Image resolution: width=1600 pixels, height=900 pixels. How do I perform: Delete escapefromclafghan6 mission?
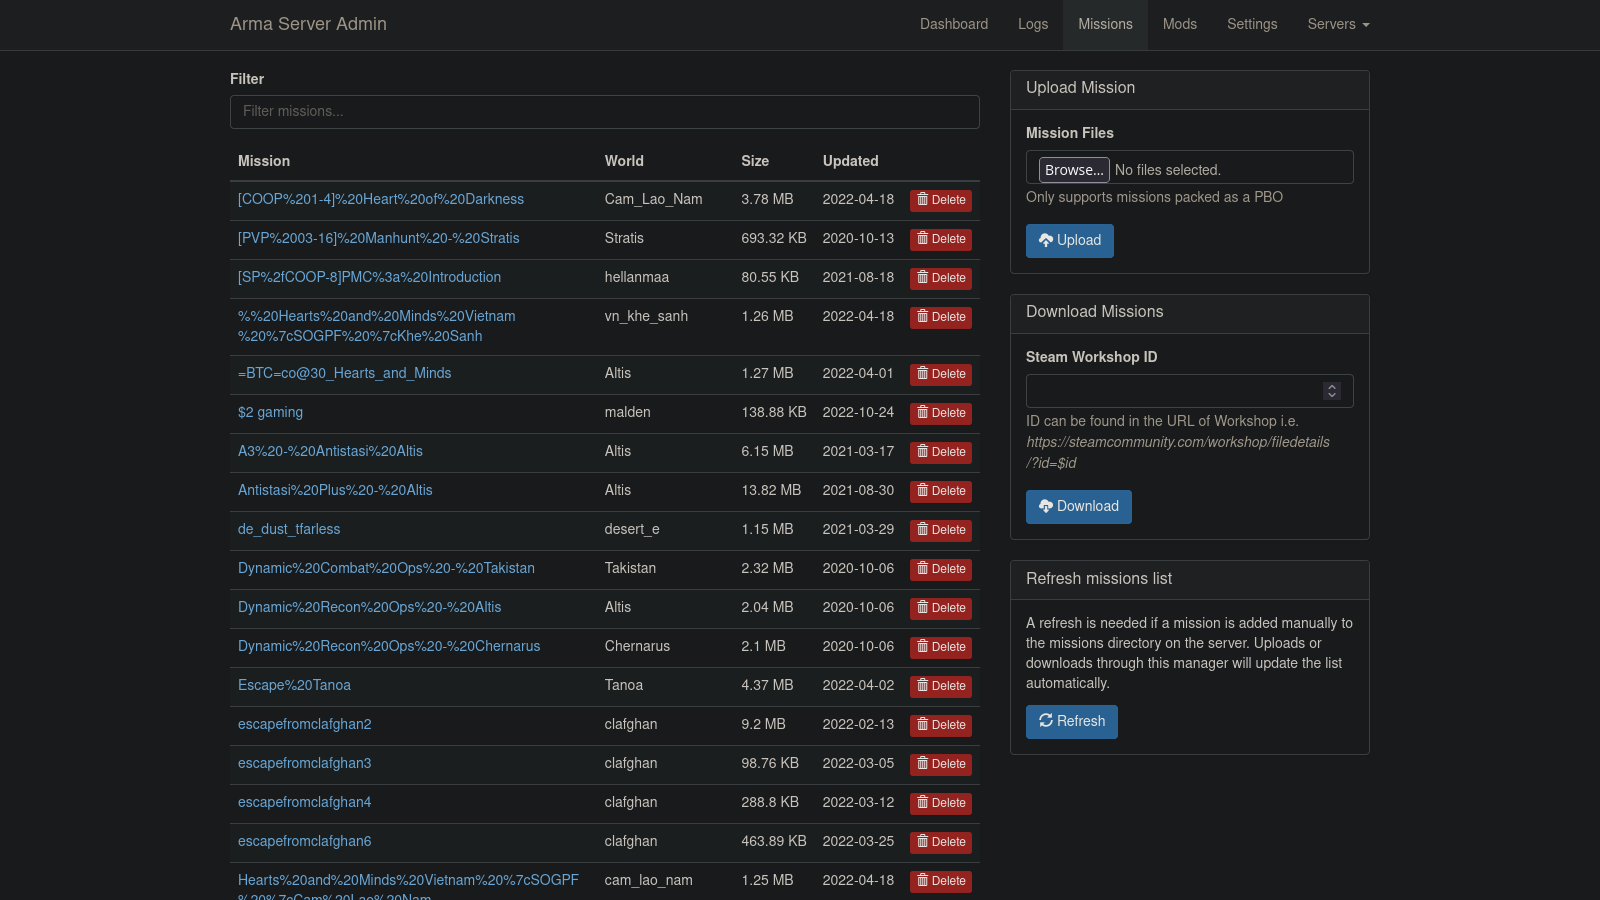pos(940,842)
